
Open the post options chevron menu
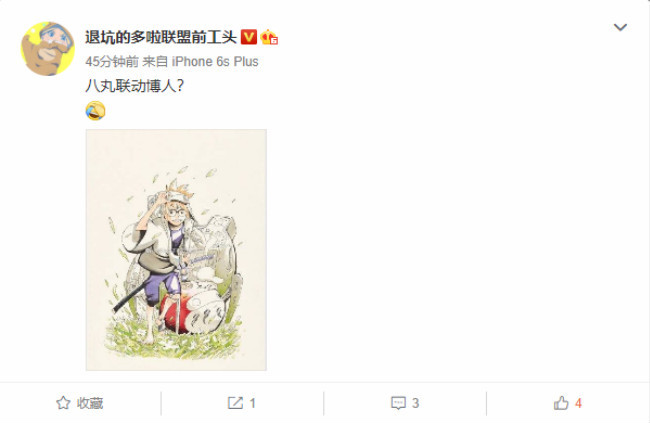[620, 27]
